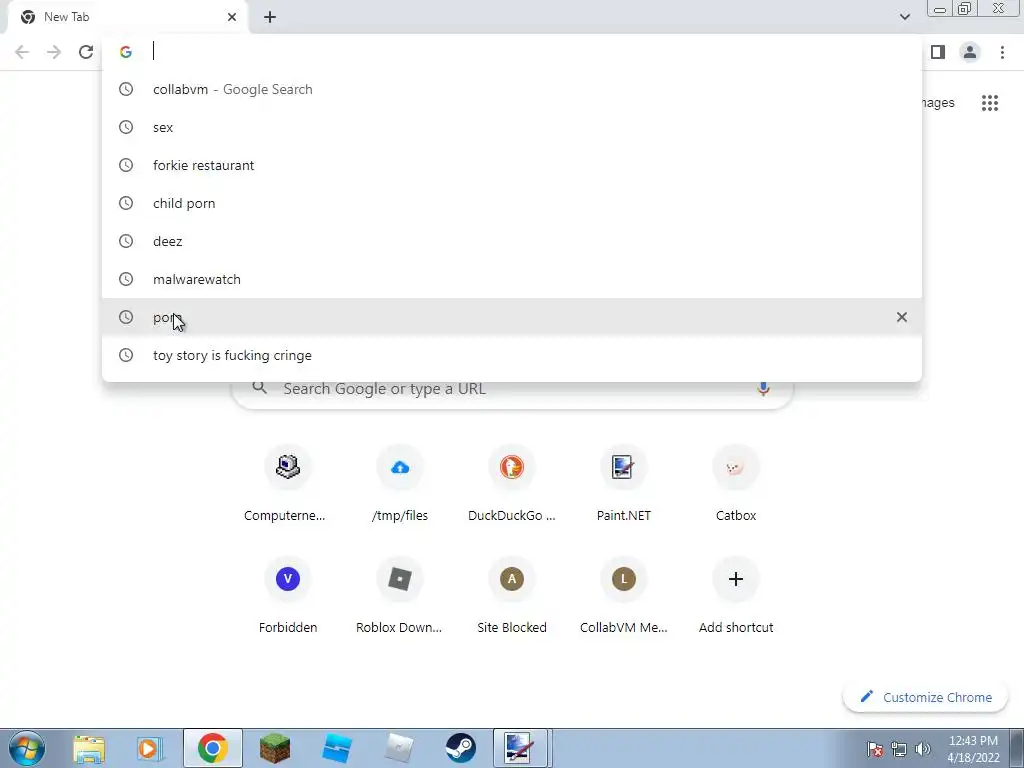Start voice search with the microphone icon

click(x=763, y=389)
